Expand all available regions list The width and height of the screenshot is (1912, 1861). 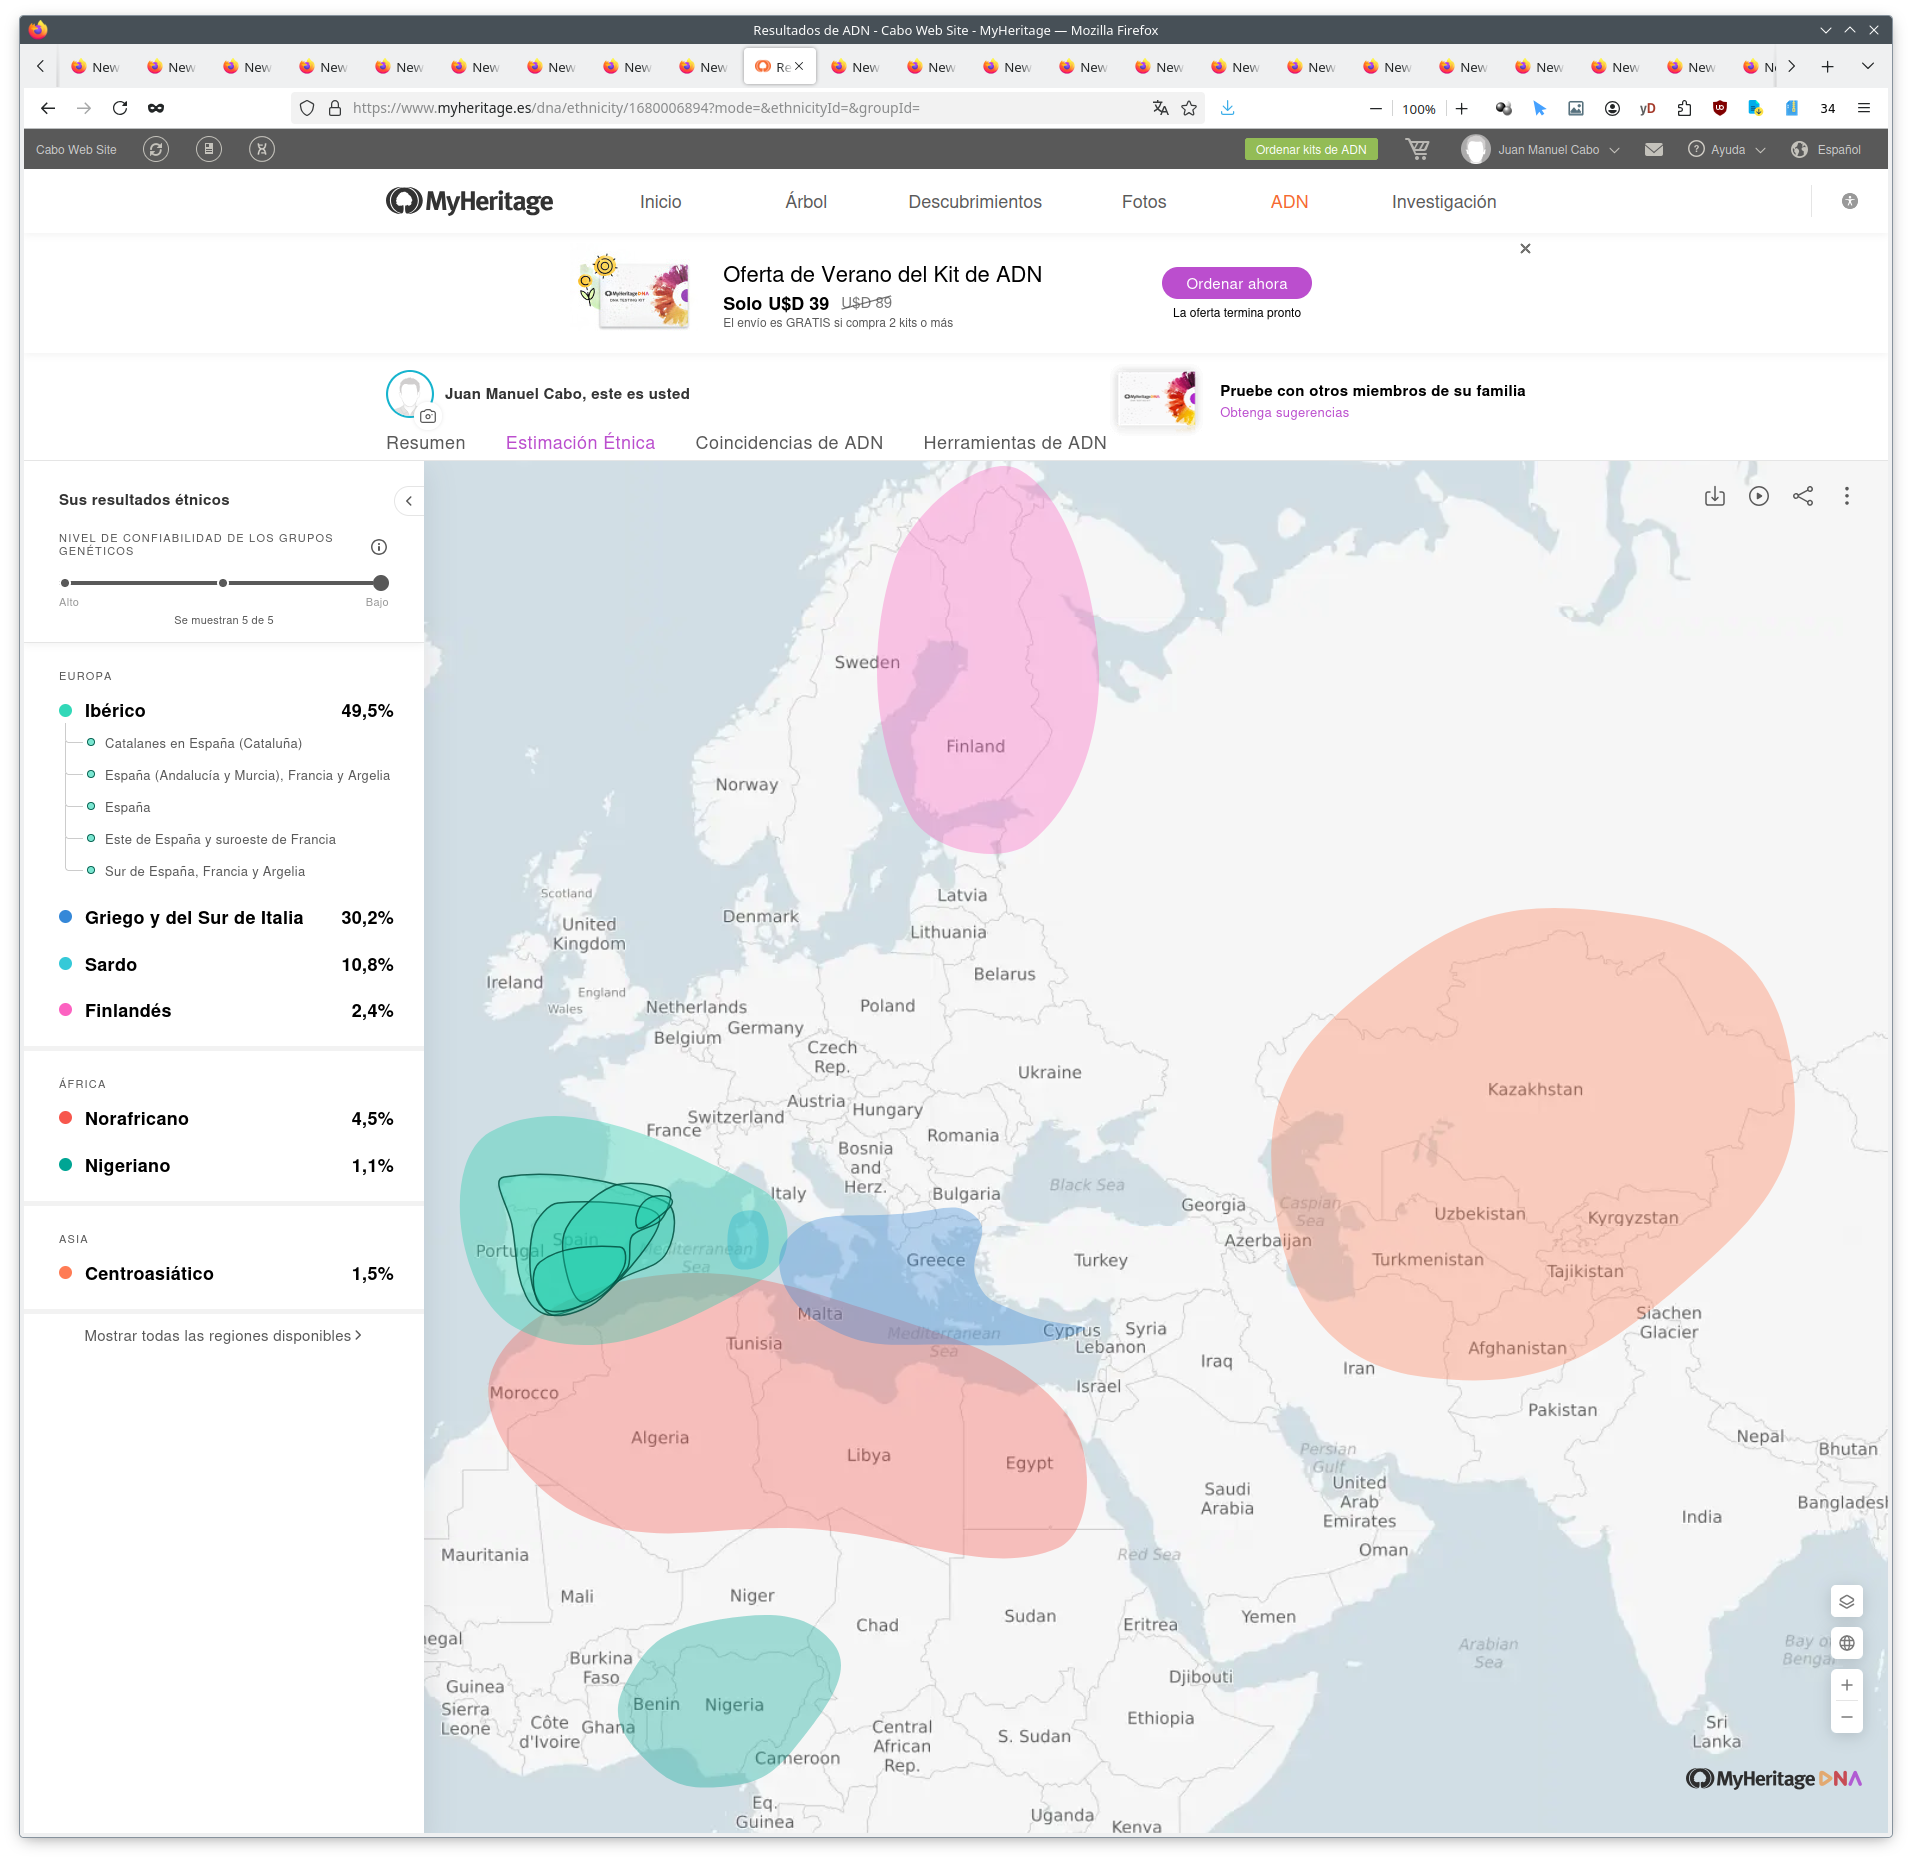pyautogui.click(x=223, y=1336)
